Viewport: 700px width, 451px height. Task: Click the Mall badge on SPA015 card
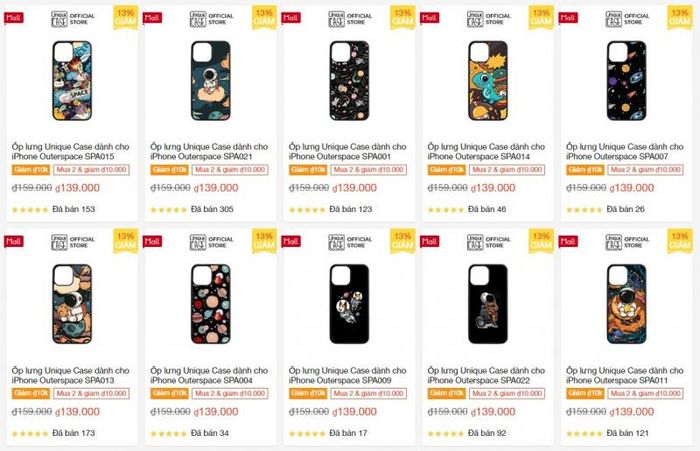13,18
